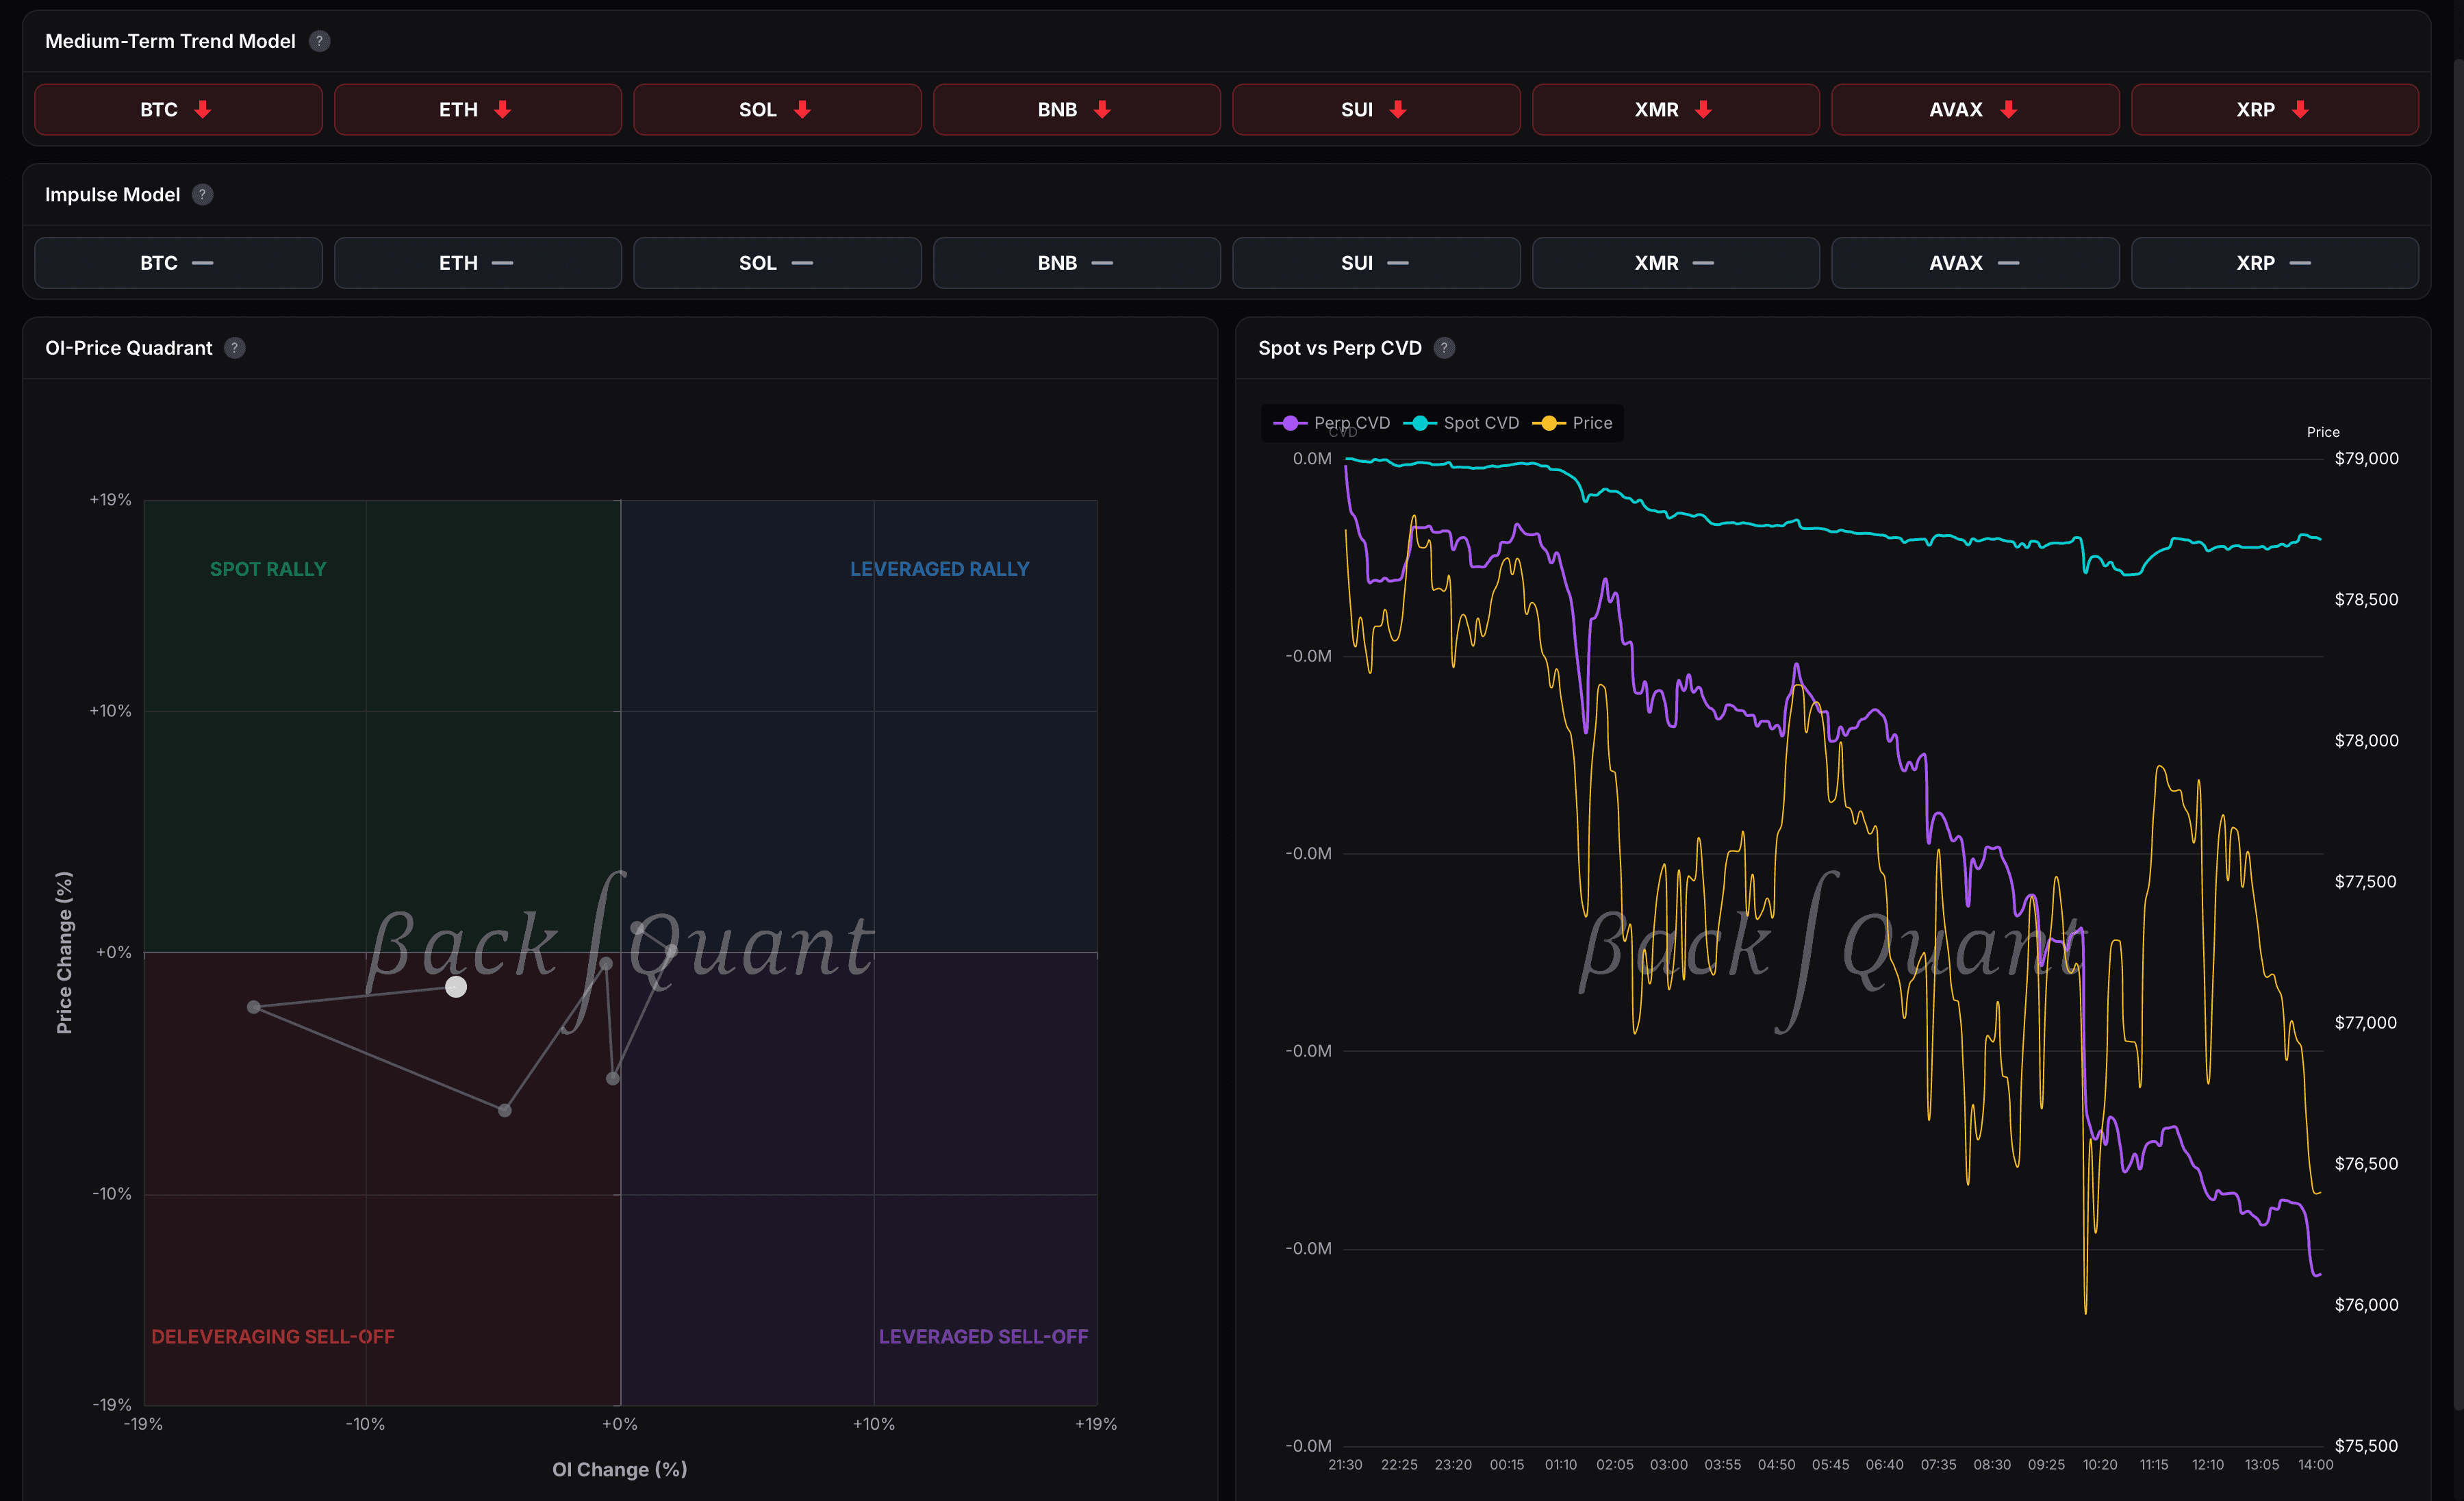Click the highlighted current point in quadrant chart
The height and width of the screenshot is (1501, 2464).
(456, 987)
